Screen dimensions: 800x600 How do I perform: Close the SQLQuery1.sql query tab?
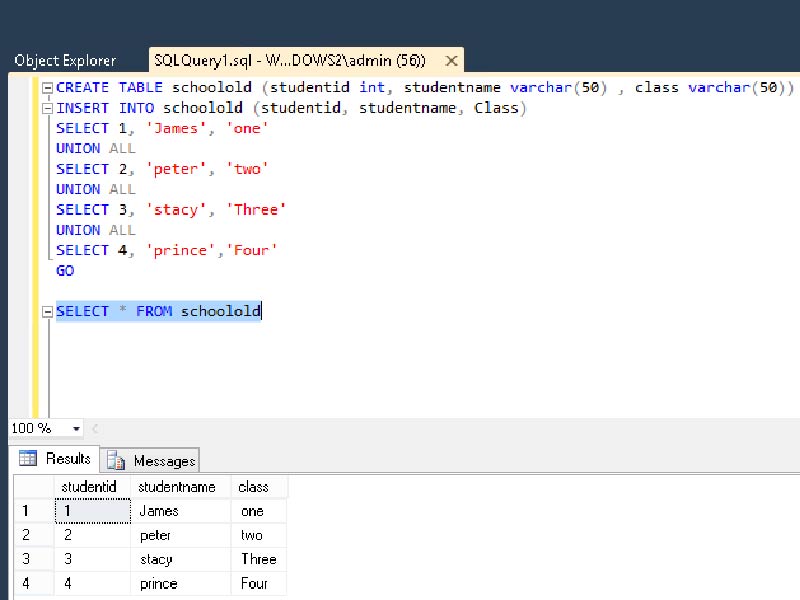coord(451,60)
